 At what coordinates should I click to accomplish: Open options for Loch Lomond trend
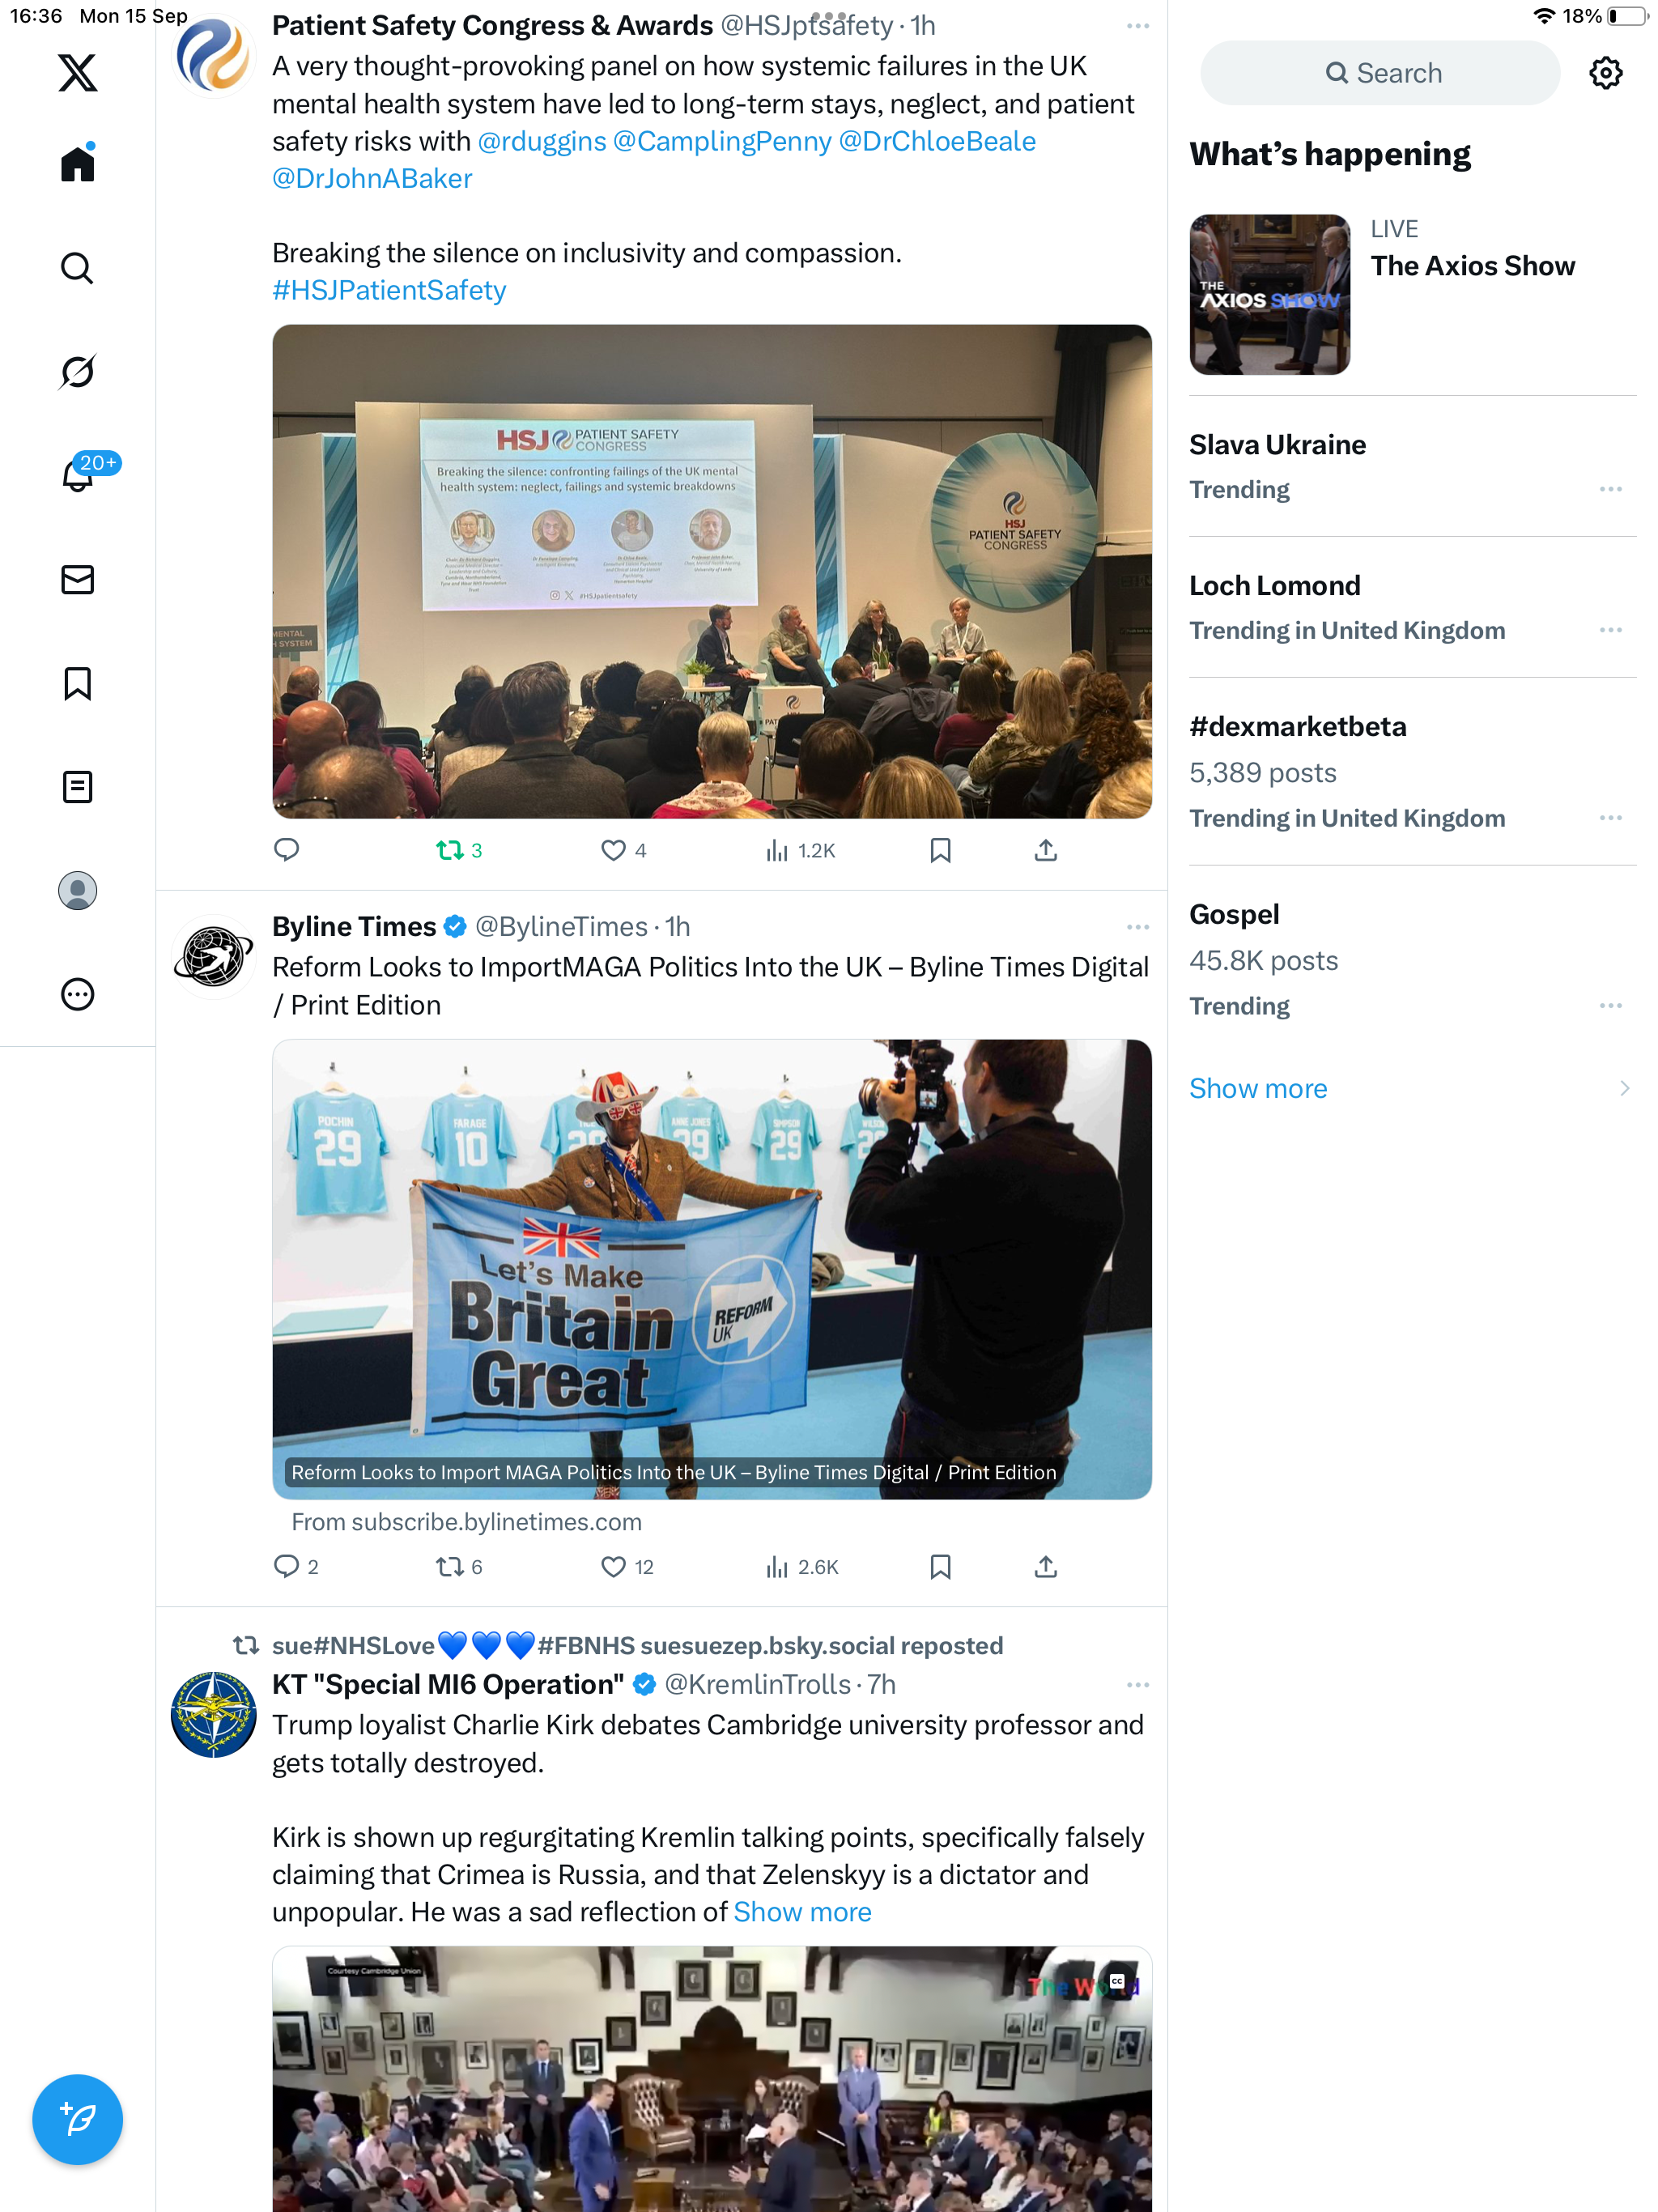pyautogui.click(x=1610, y=630)
